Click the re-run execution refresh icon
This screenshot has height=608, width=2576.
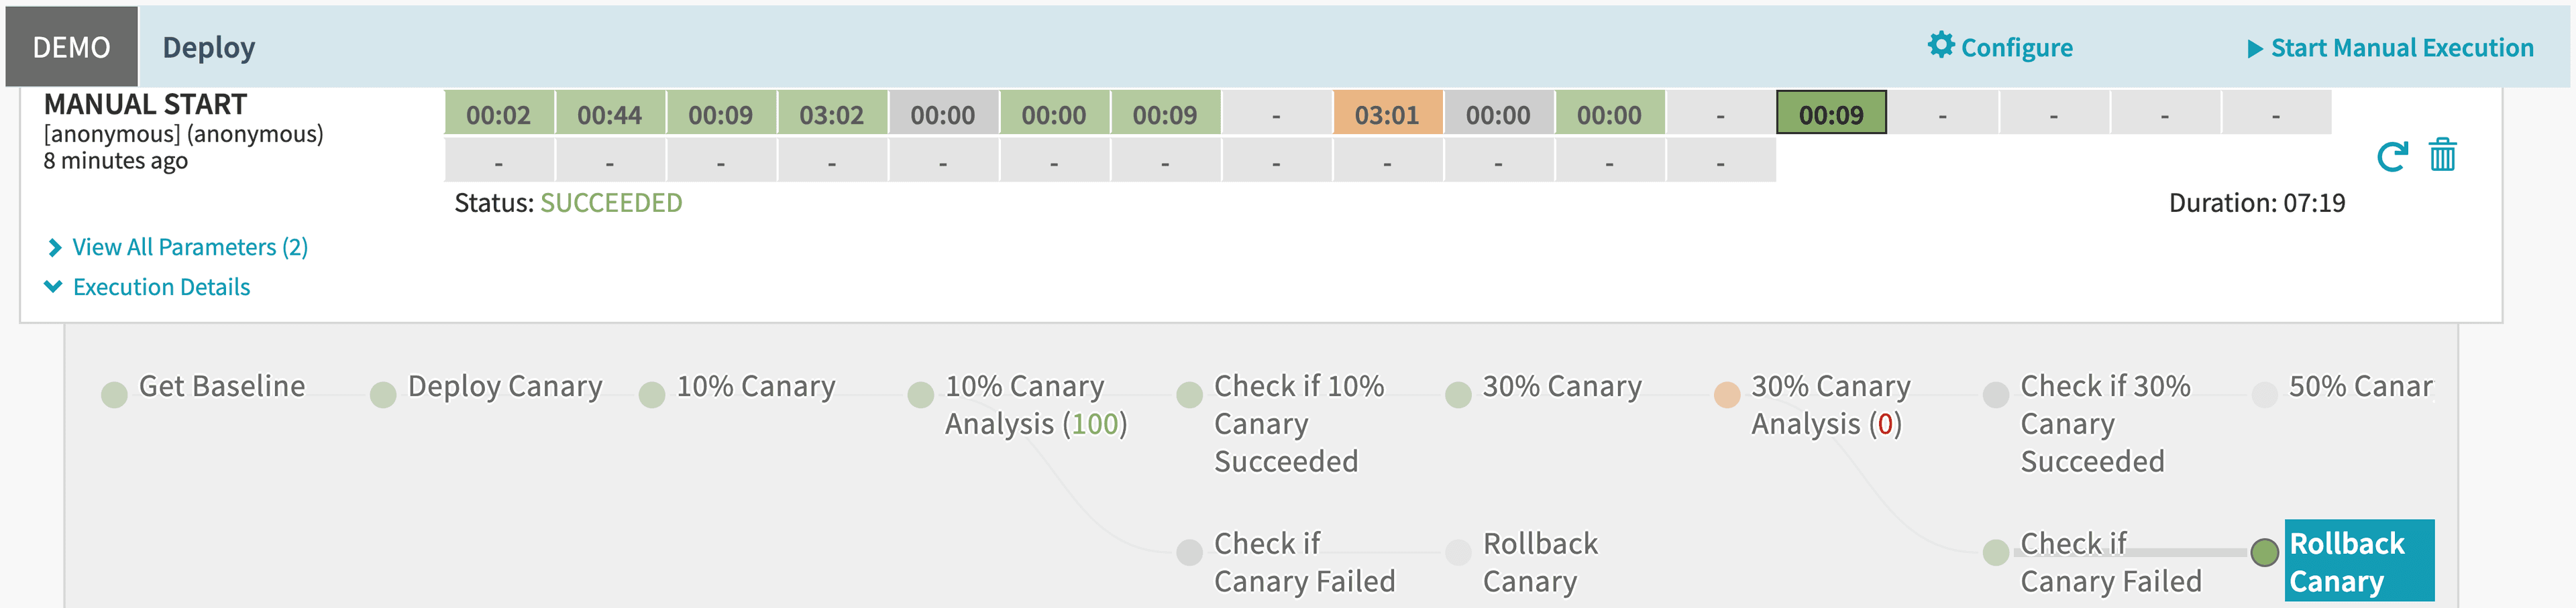[x=2392, y=156]
